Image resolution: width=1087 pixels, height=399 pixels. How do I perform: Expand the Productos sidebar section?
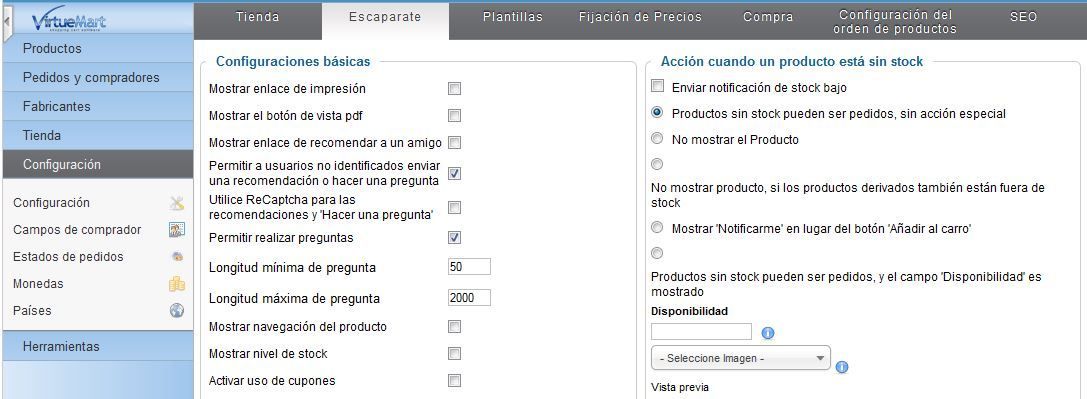(x=98, y=48)
